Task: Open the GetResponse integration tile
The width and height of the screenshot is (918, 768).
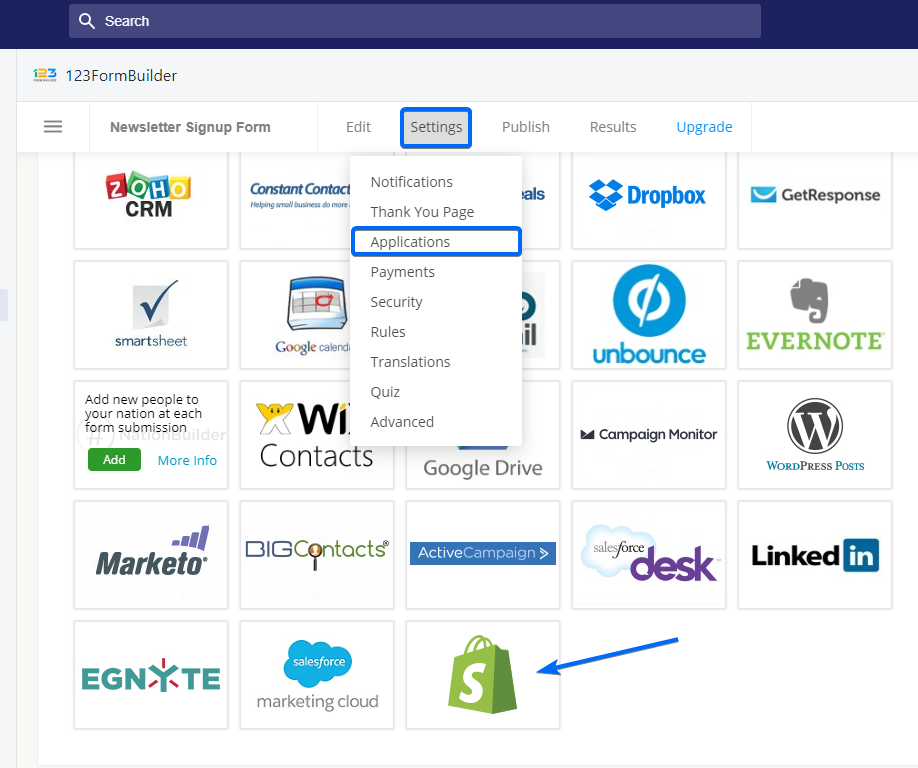Action: [814, 195]
